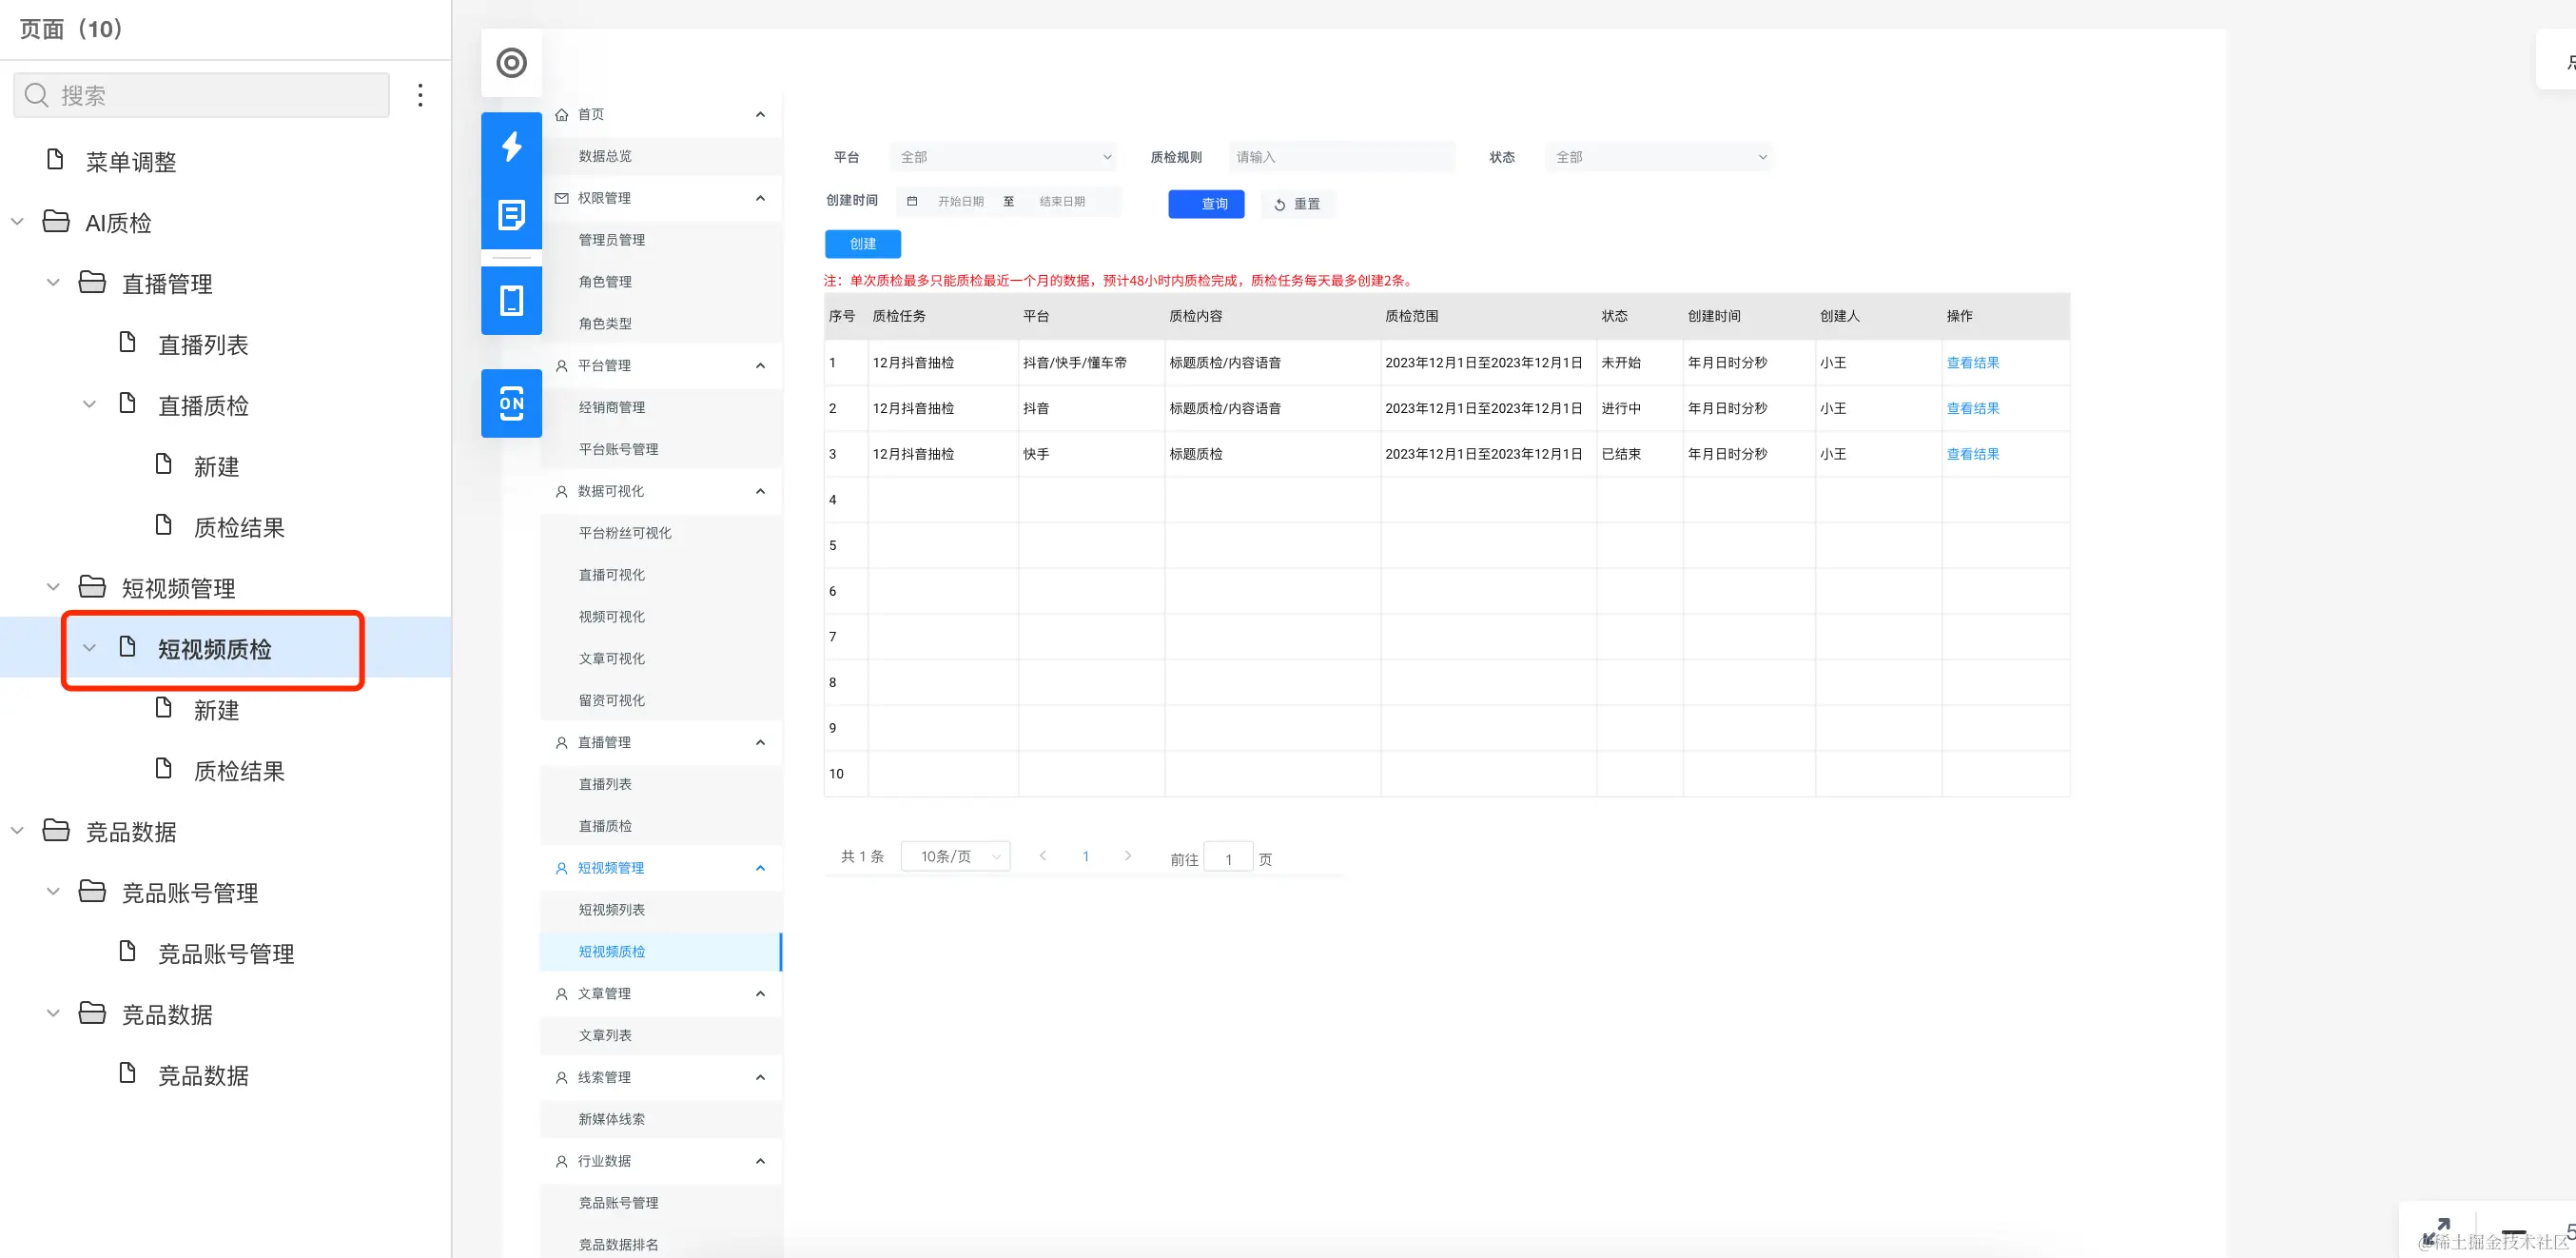Click the blue 查询 button
The image size is (2576, 1258).
1205,204
